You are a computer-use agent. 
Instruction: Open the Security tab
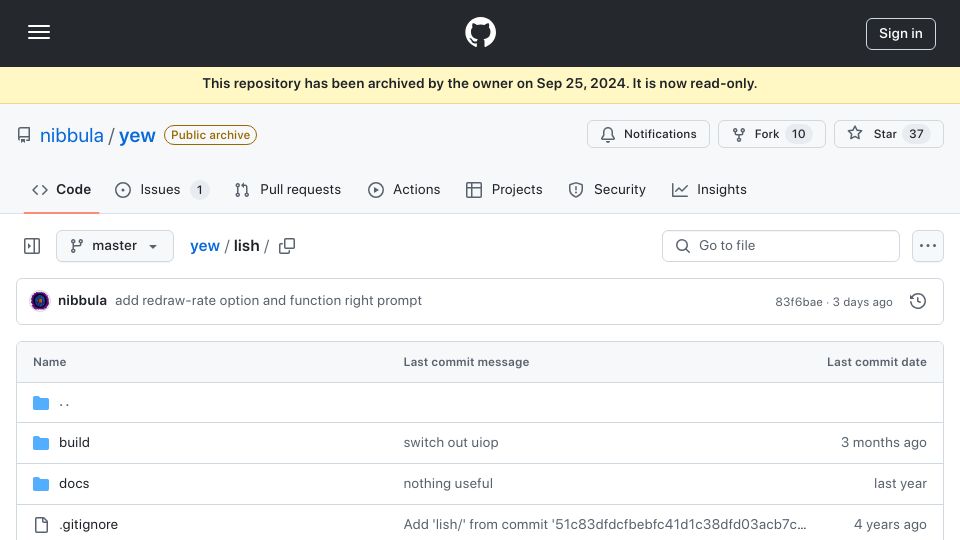click(x=607, y=190)
